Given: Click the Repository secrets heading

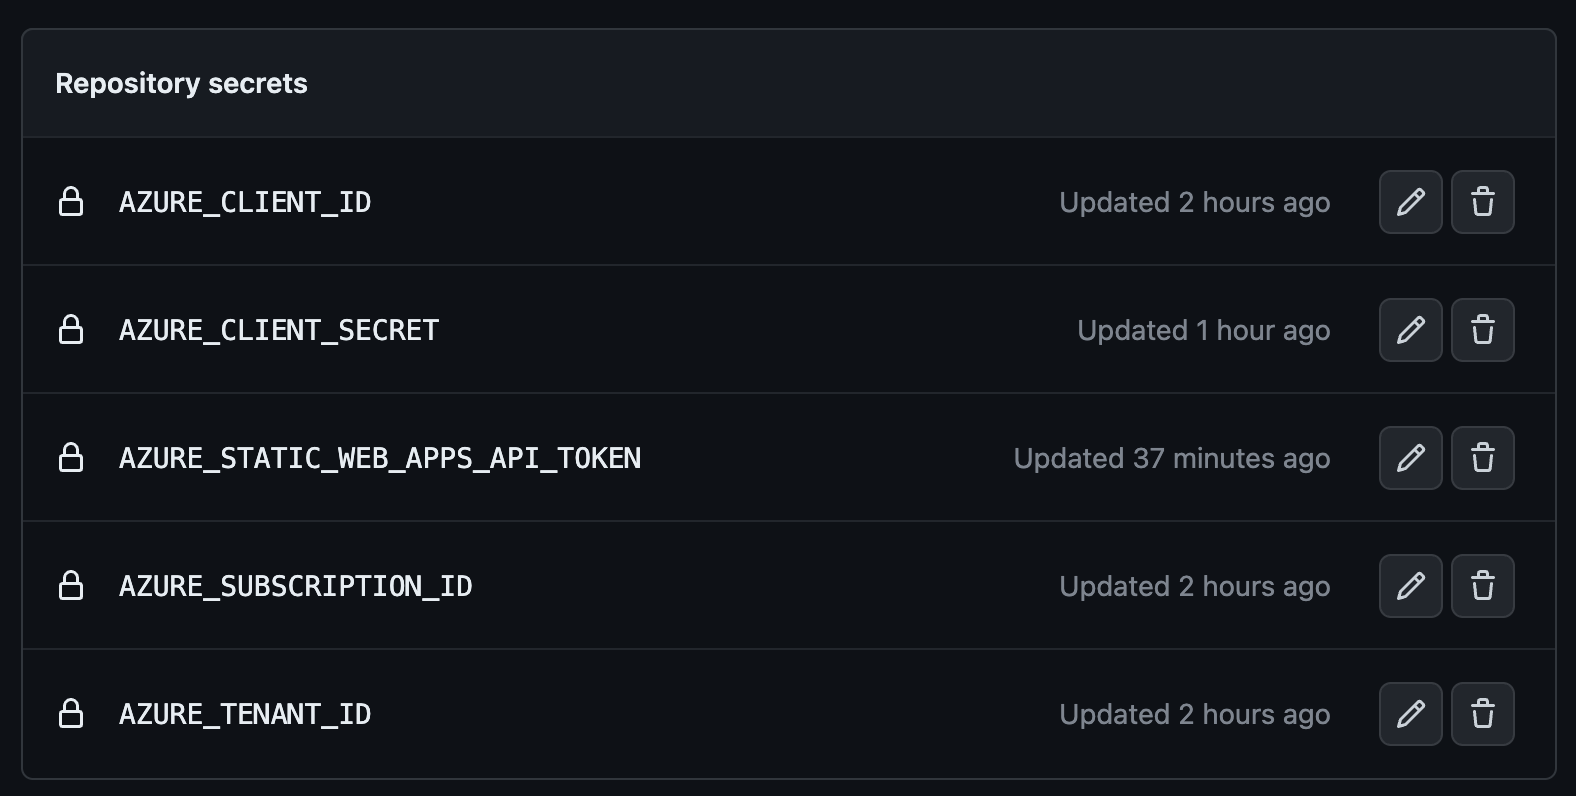Looking at the screenshot, I should click(x=181, y=83).
